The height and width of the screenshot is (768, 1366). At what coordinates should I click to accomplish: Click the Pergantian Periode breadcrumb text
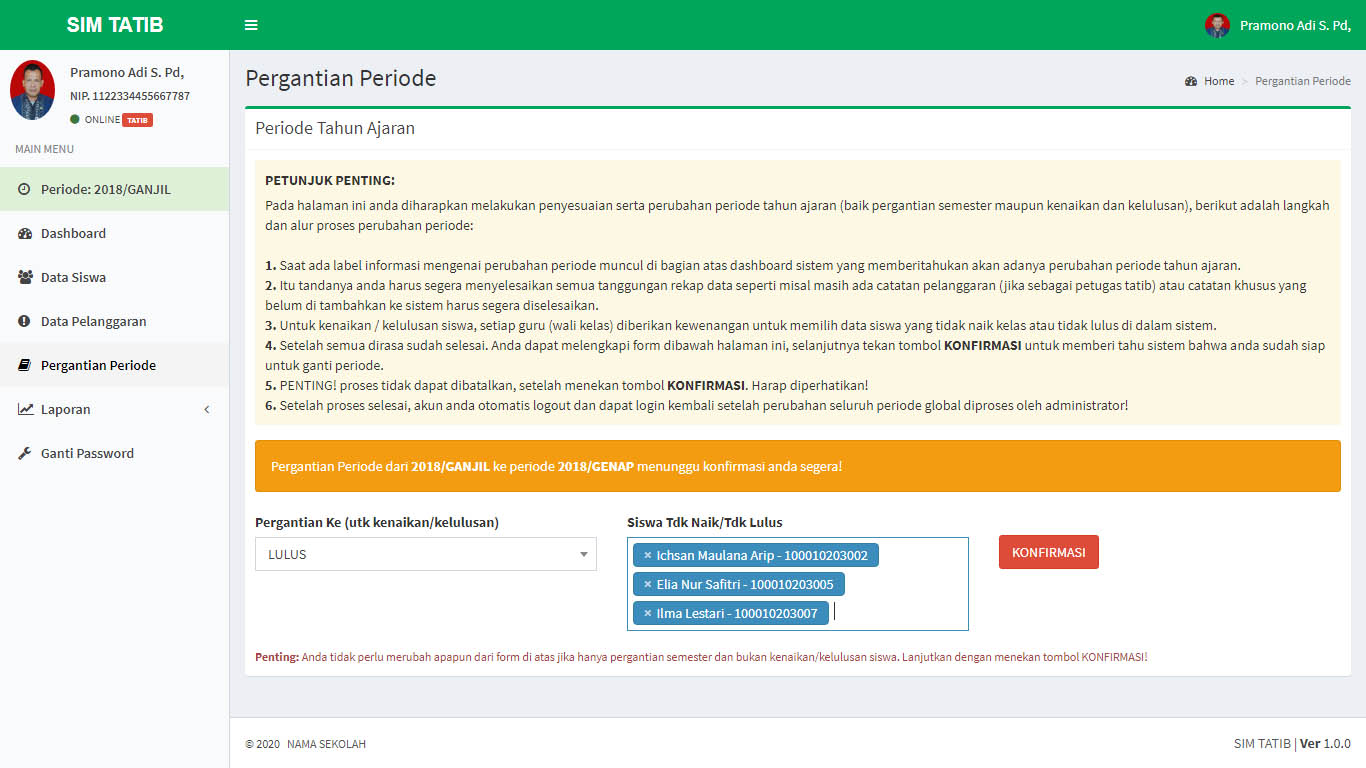tap(1303, 81)
